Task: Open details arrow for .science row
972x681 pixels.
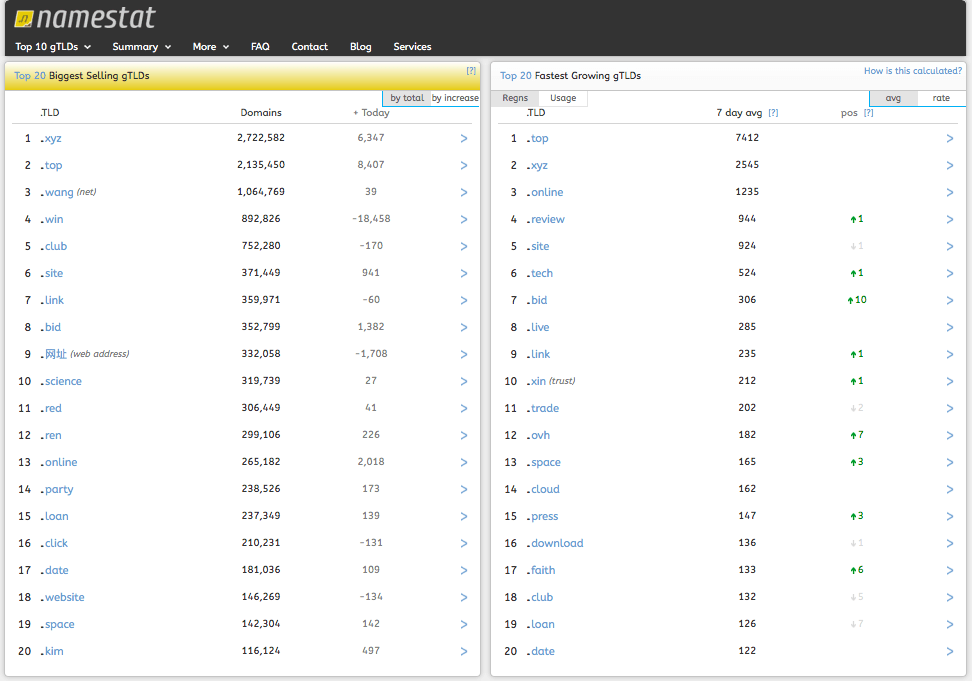Action: pos(464,381)
